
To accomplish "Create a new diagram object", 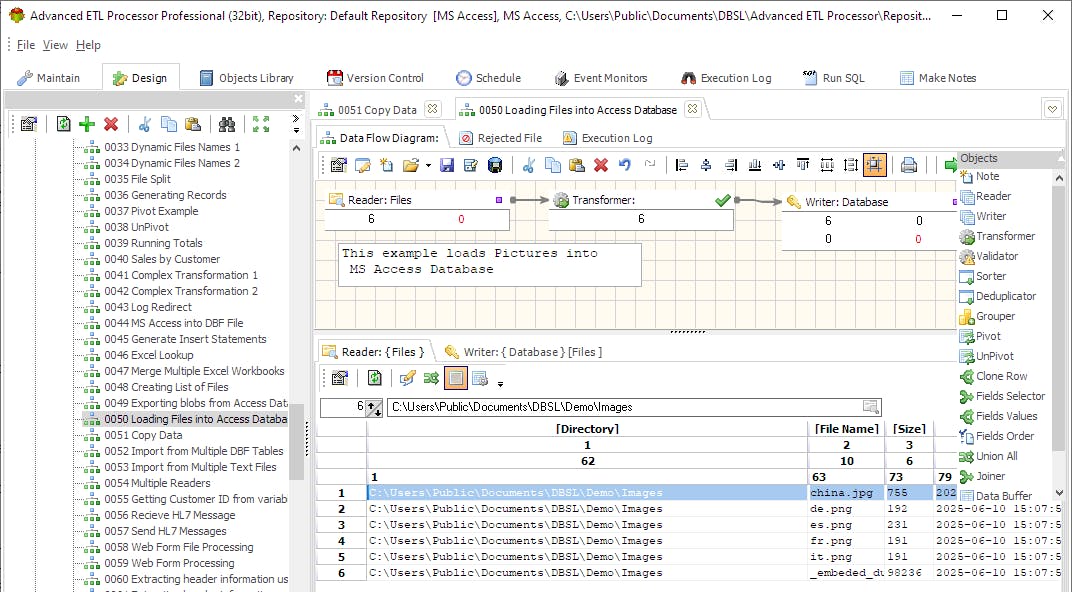I will [x=386, y=165].
